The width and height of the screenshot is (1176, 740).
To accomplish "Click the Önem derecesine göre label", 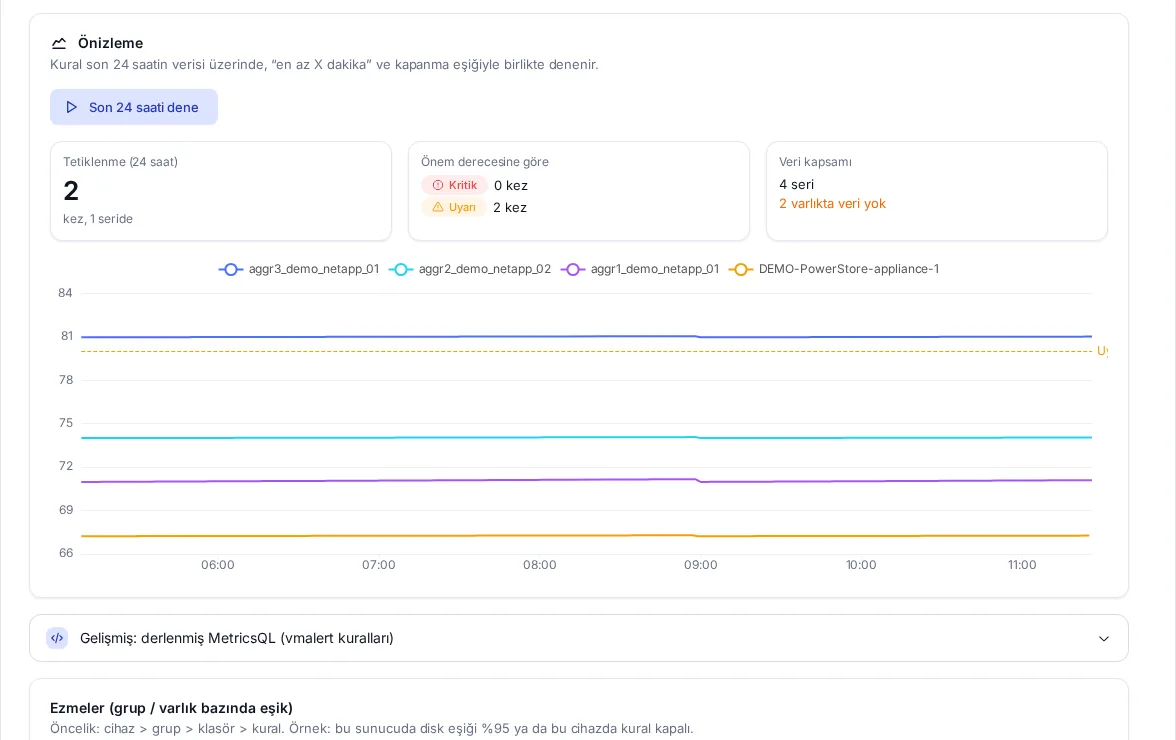I will tap(484, 162).
